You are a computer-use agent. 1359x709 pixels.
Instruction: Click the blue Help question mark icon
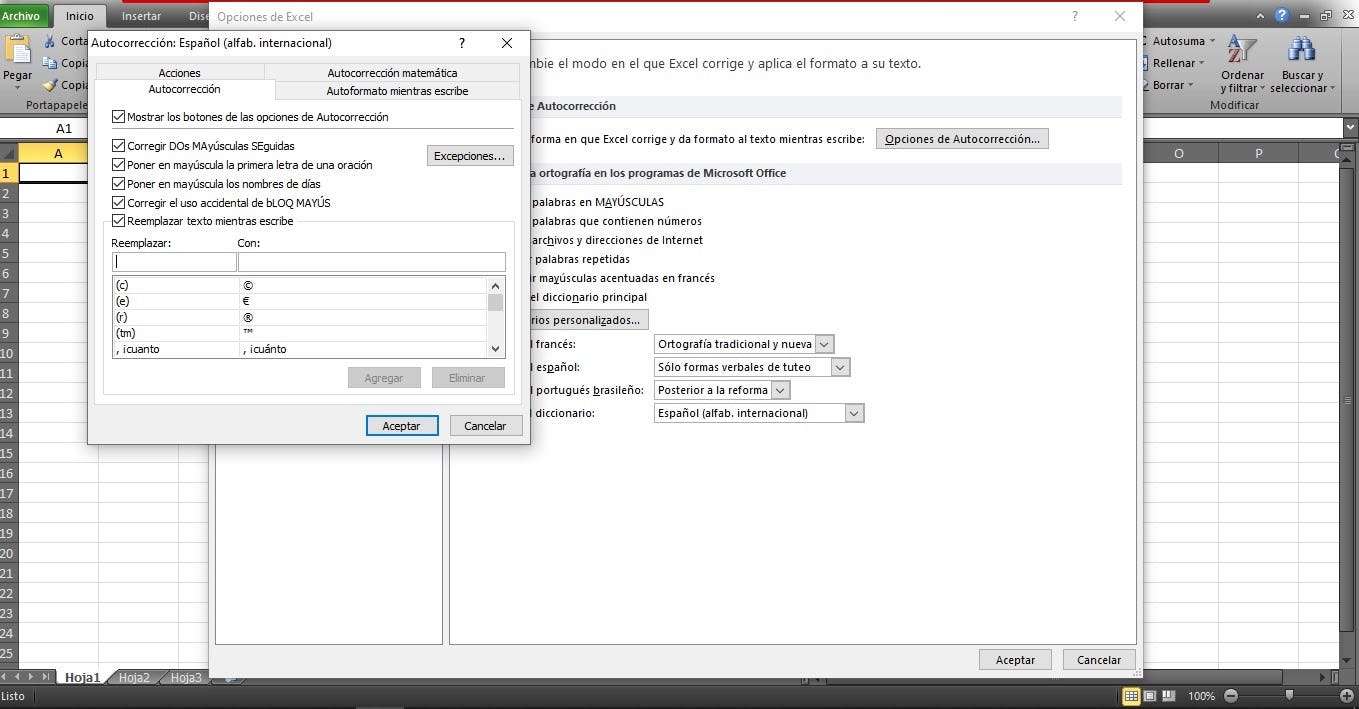1282,16
